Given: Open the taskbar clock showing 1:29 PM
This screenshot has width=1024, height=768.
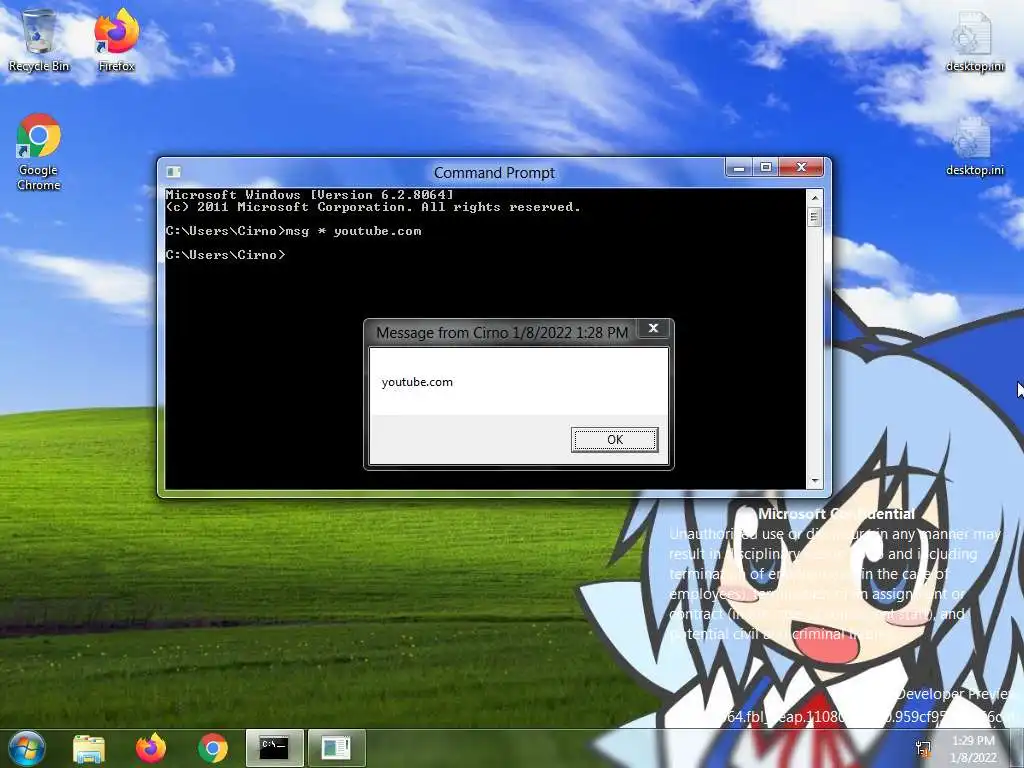Looking at the screenshot, I should click(973, 749).
